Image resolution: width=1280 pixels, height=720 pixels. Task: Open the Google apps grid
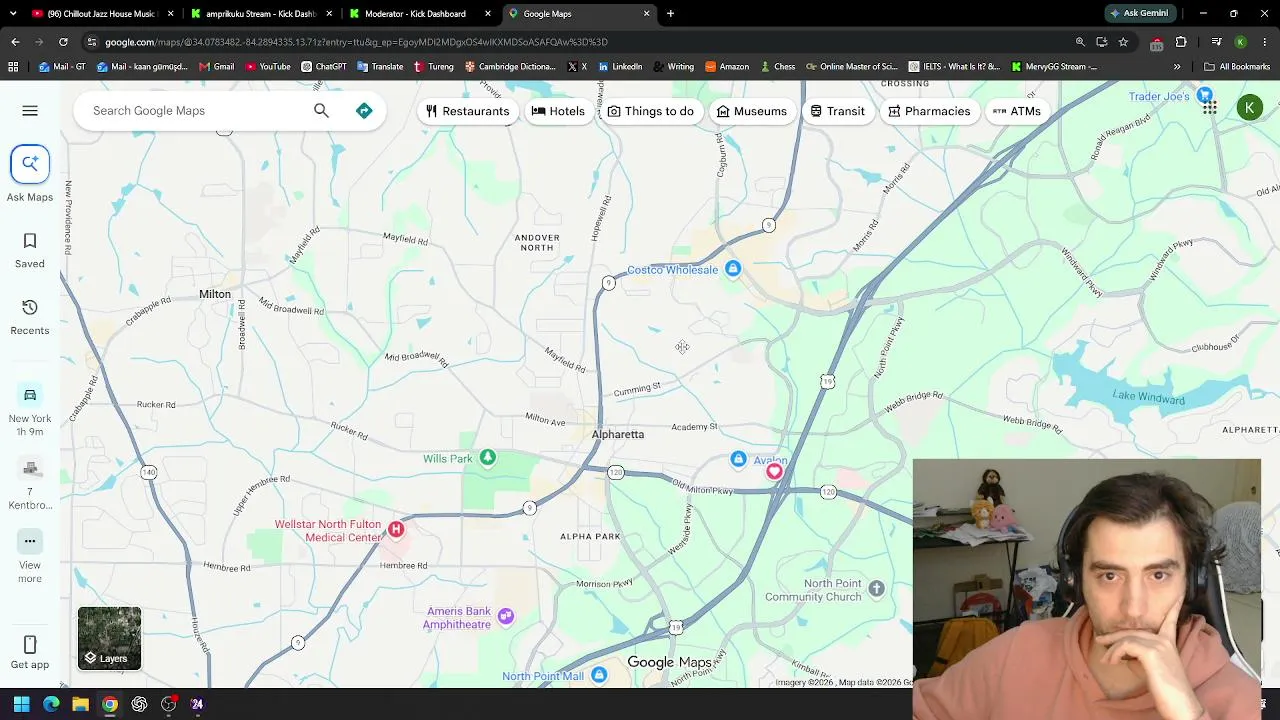(x=1210, y=108)
